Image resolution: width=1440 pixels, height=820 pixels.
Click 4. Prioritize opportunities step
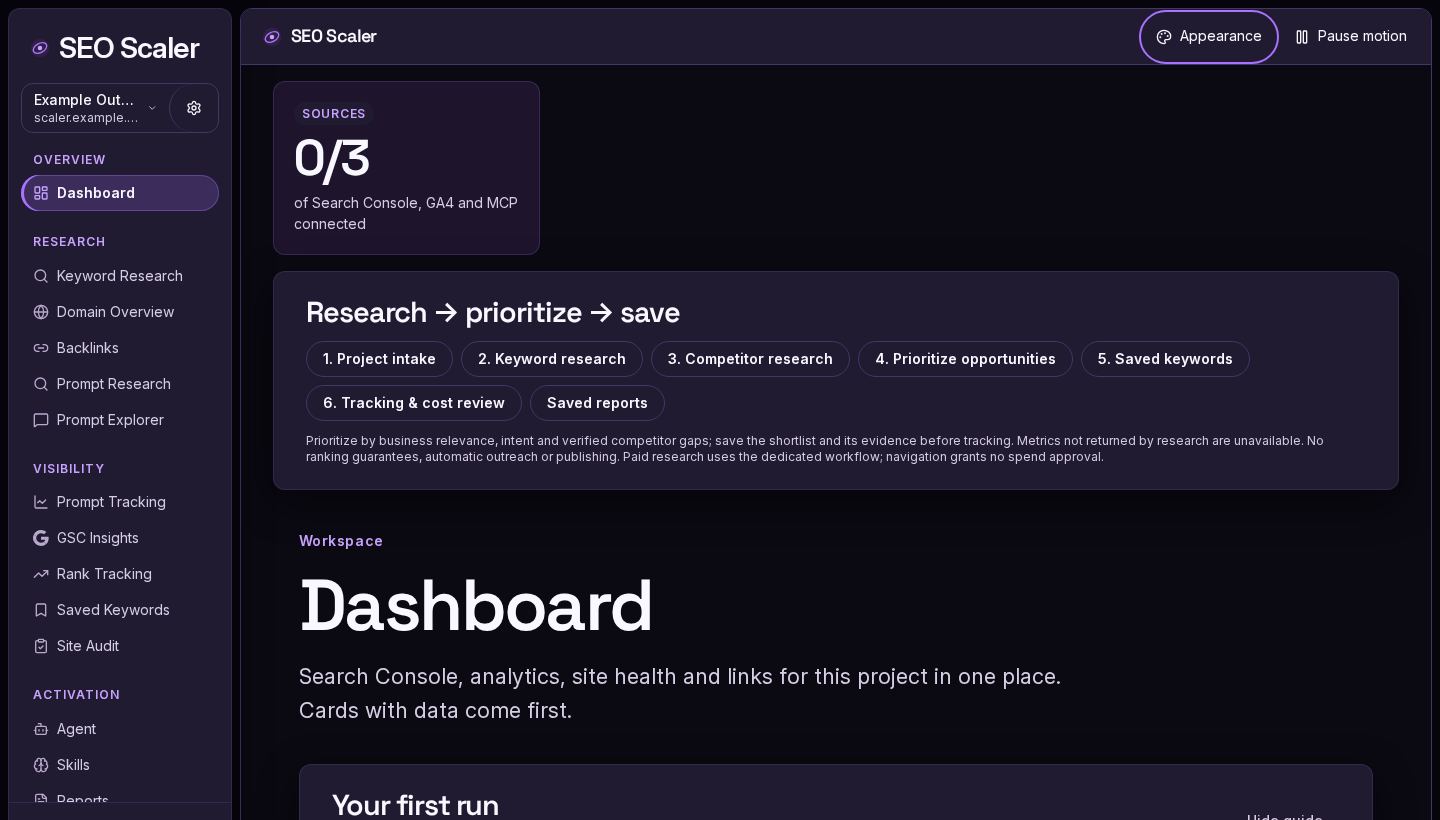pos(965,359)
